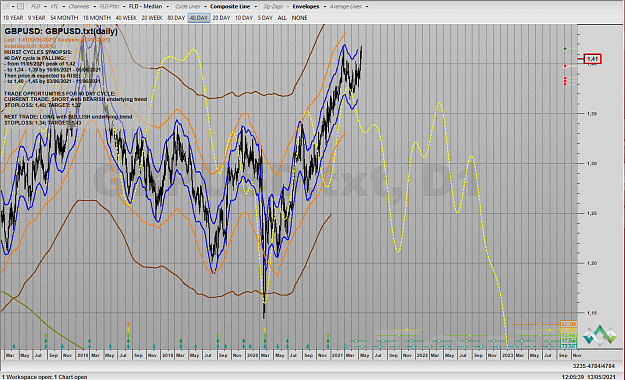The image size is (625, 380).
Task: Open the dropdown next to crosshair icon
Action: click(12, 6)
